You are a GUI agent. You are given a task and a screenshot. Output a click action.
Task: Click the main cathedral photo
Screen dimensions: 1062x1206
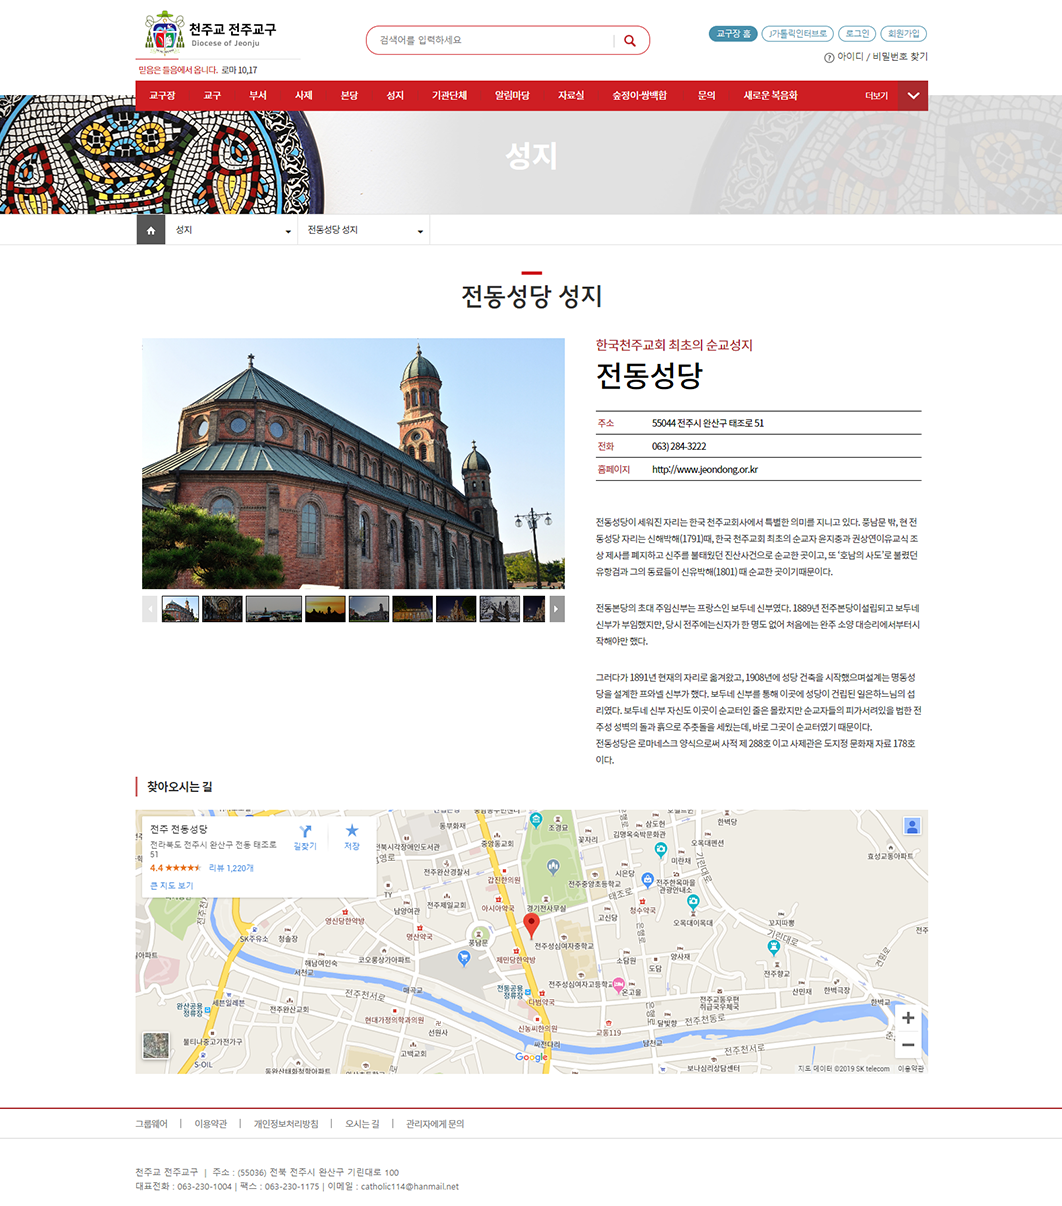tap(354, 463)
